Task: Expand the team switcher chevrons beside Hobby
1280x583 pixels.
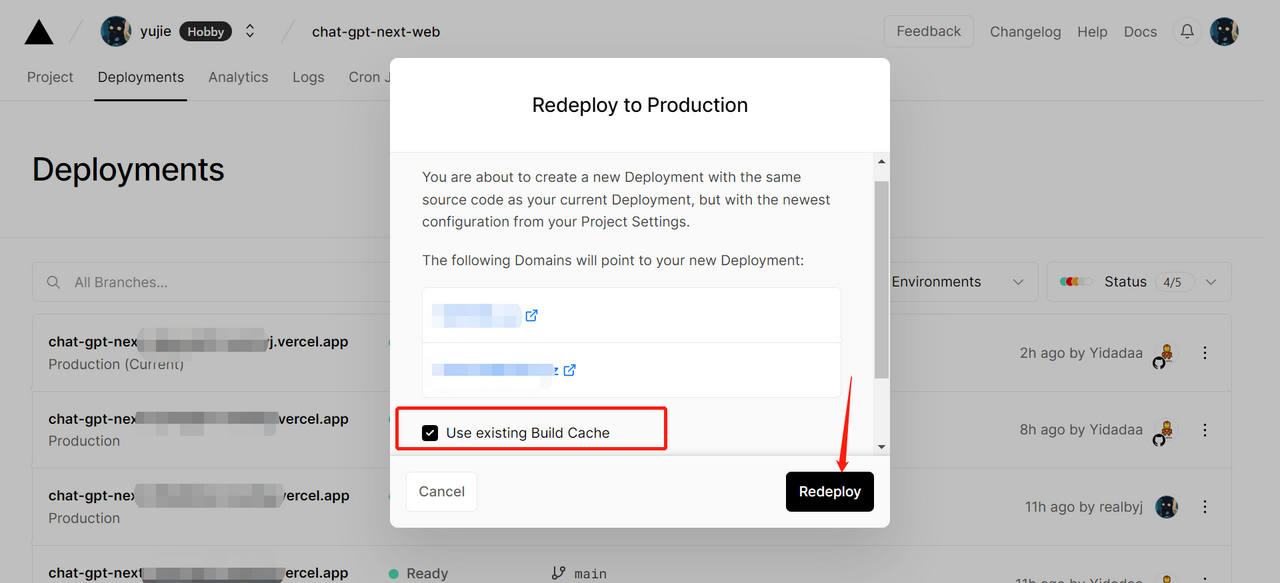Action: [x=250, y=32]
